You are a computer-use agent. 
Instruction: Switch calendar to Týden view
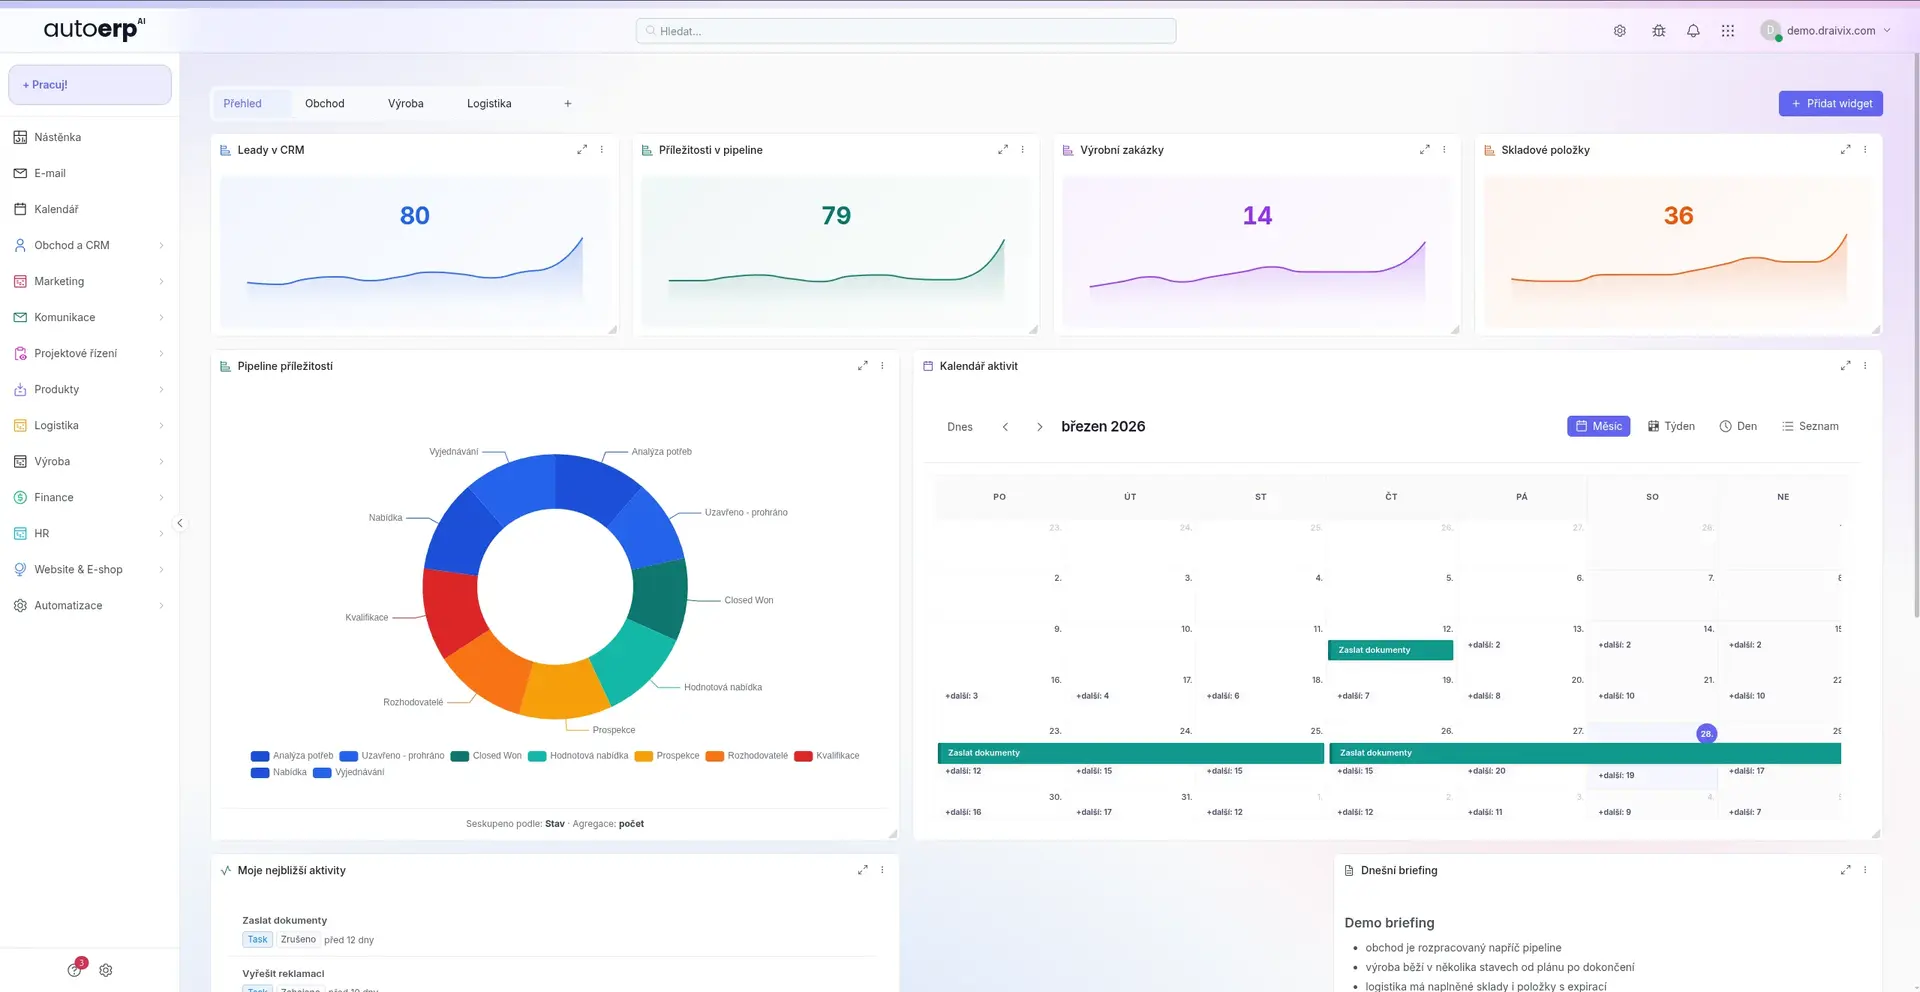pyautogui.click(x=1670, y=426)
